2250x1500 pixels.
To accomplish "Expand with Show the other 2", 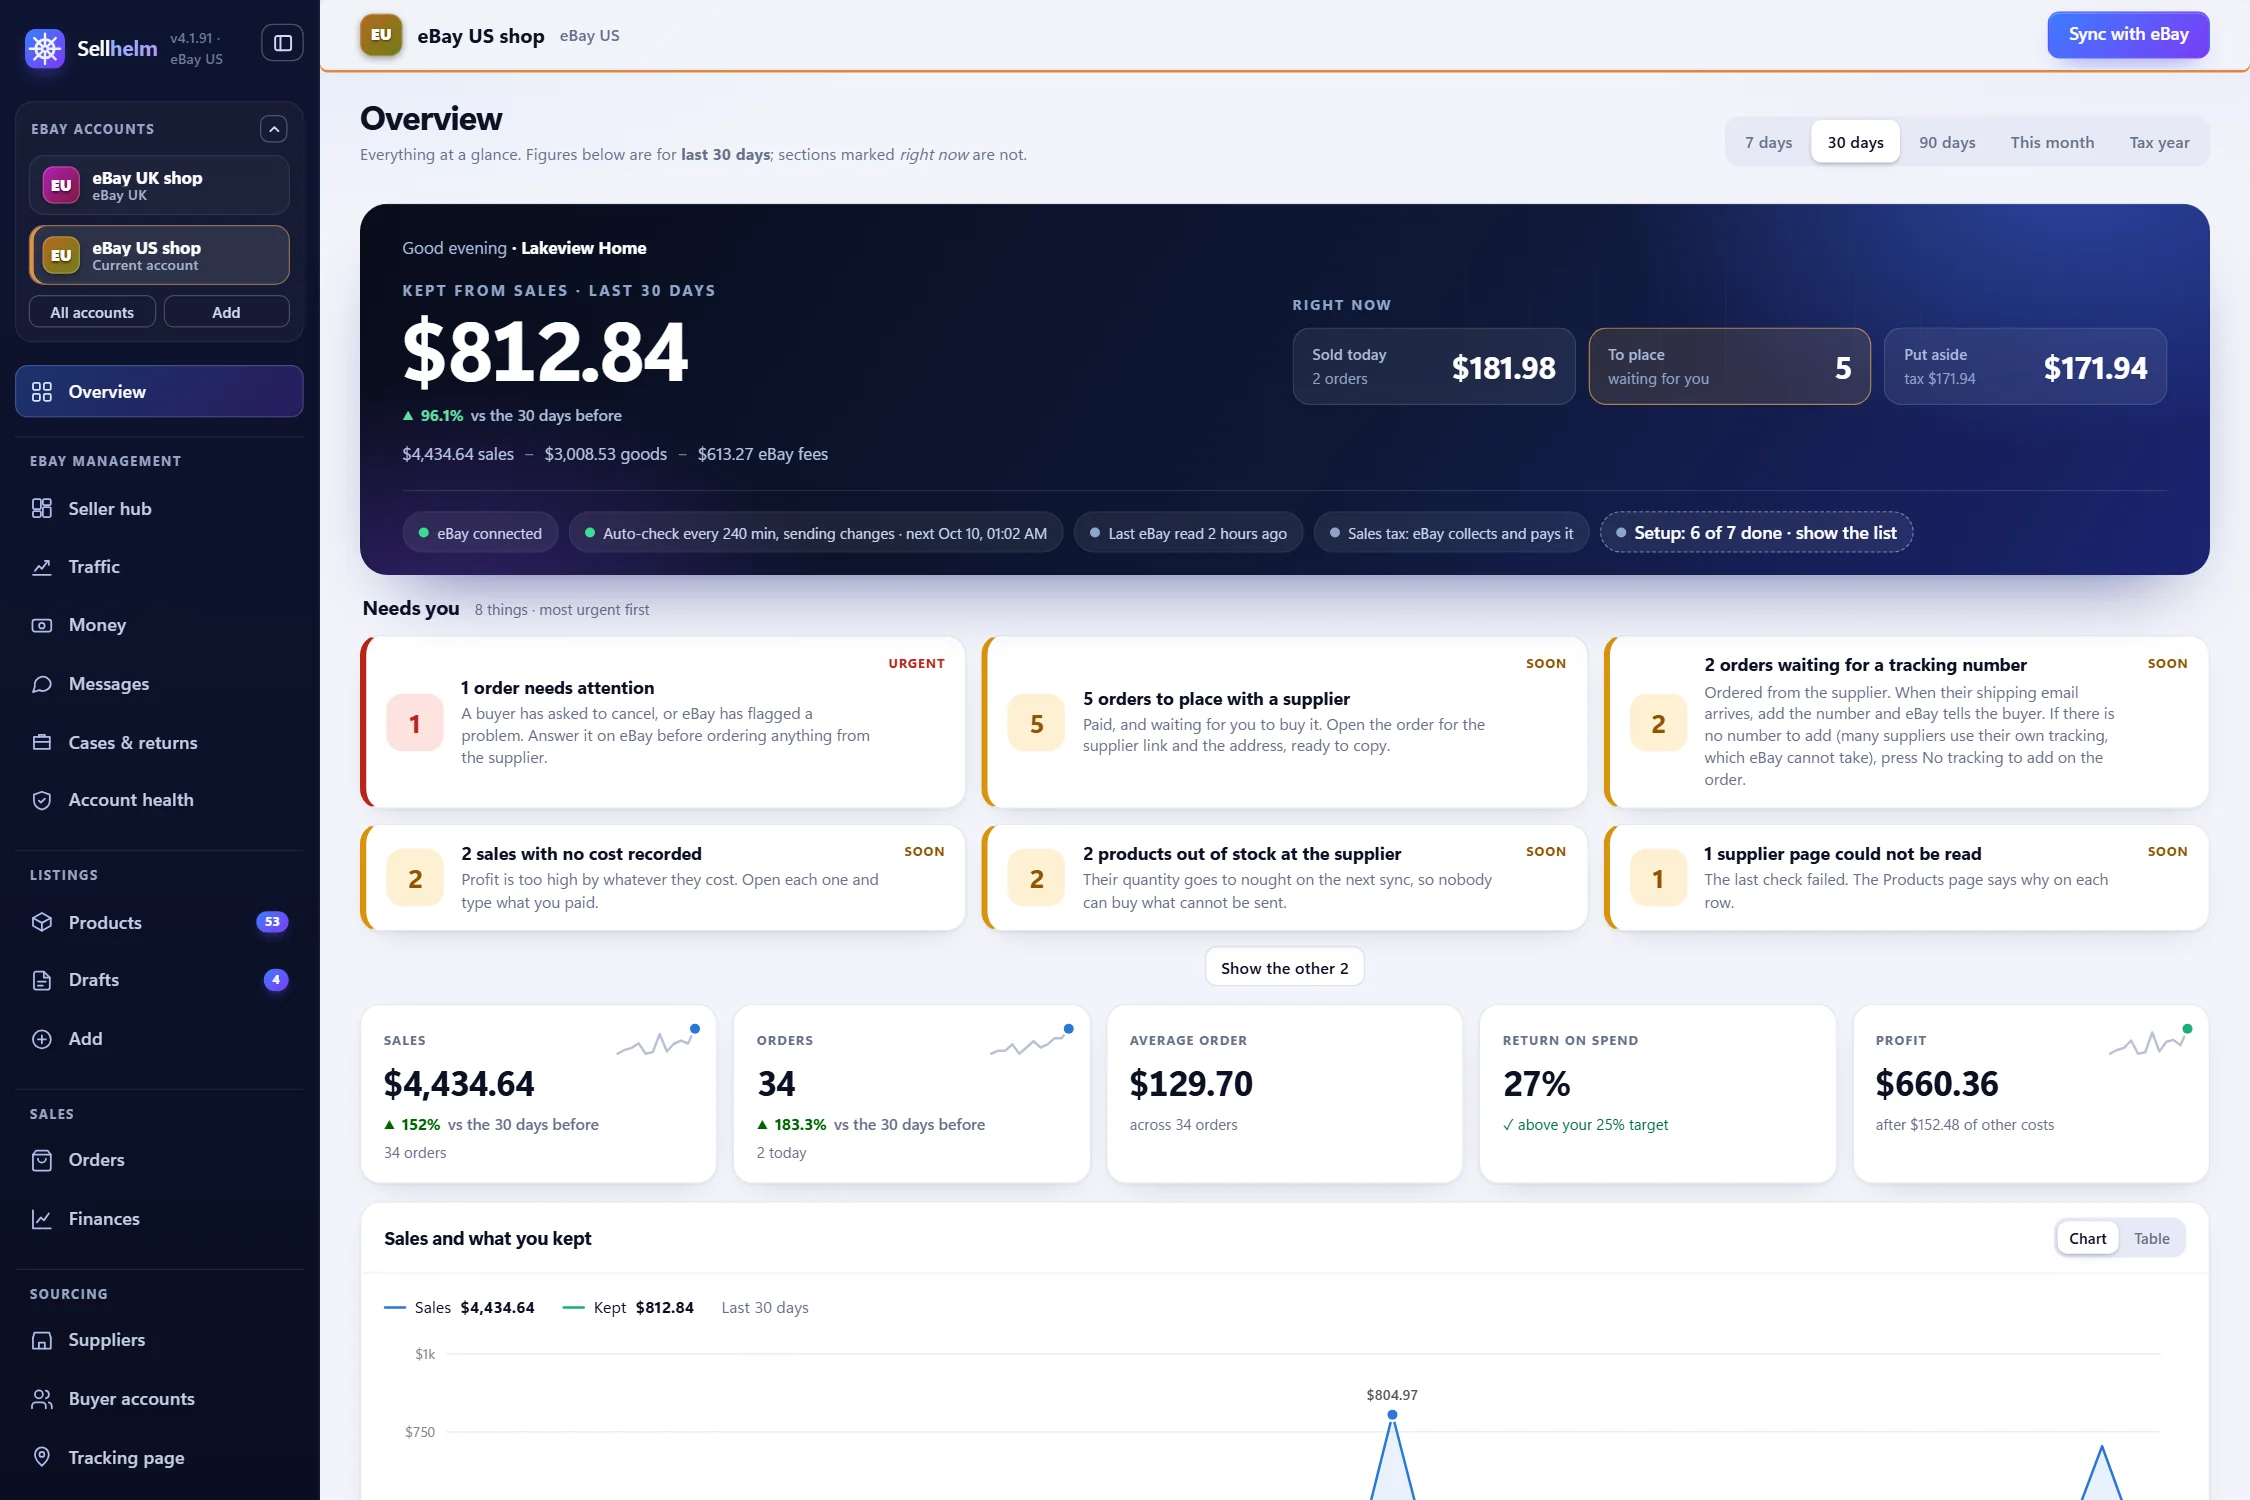I will tap(1284, 968).
